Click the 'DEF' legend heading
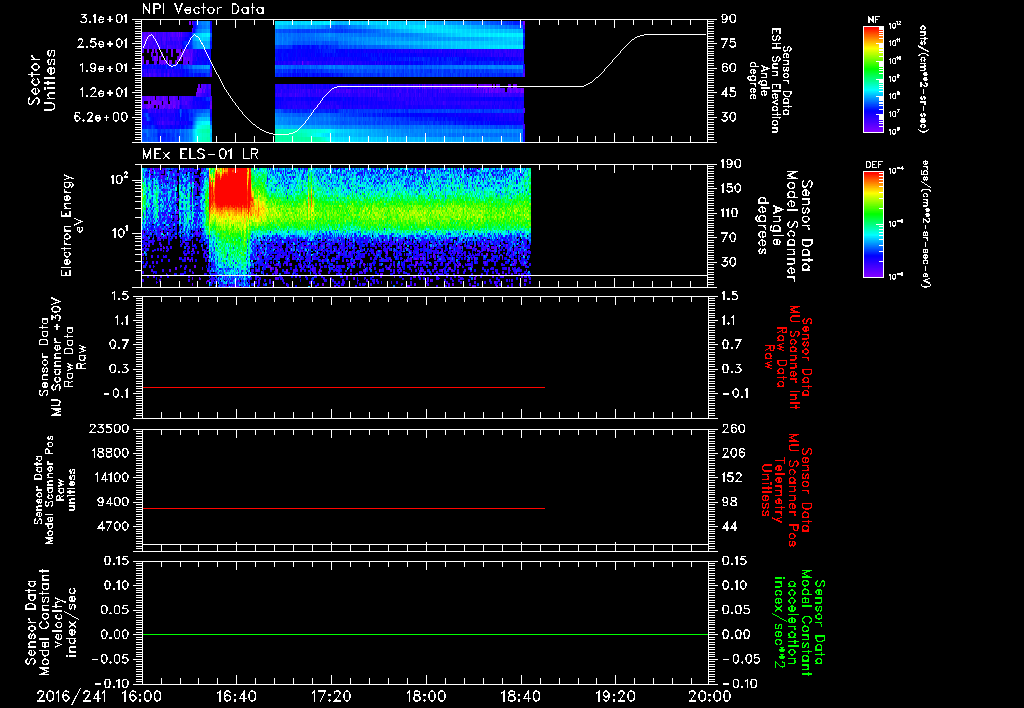 (x=874, y=165)
